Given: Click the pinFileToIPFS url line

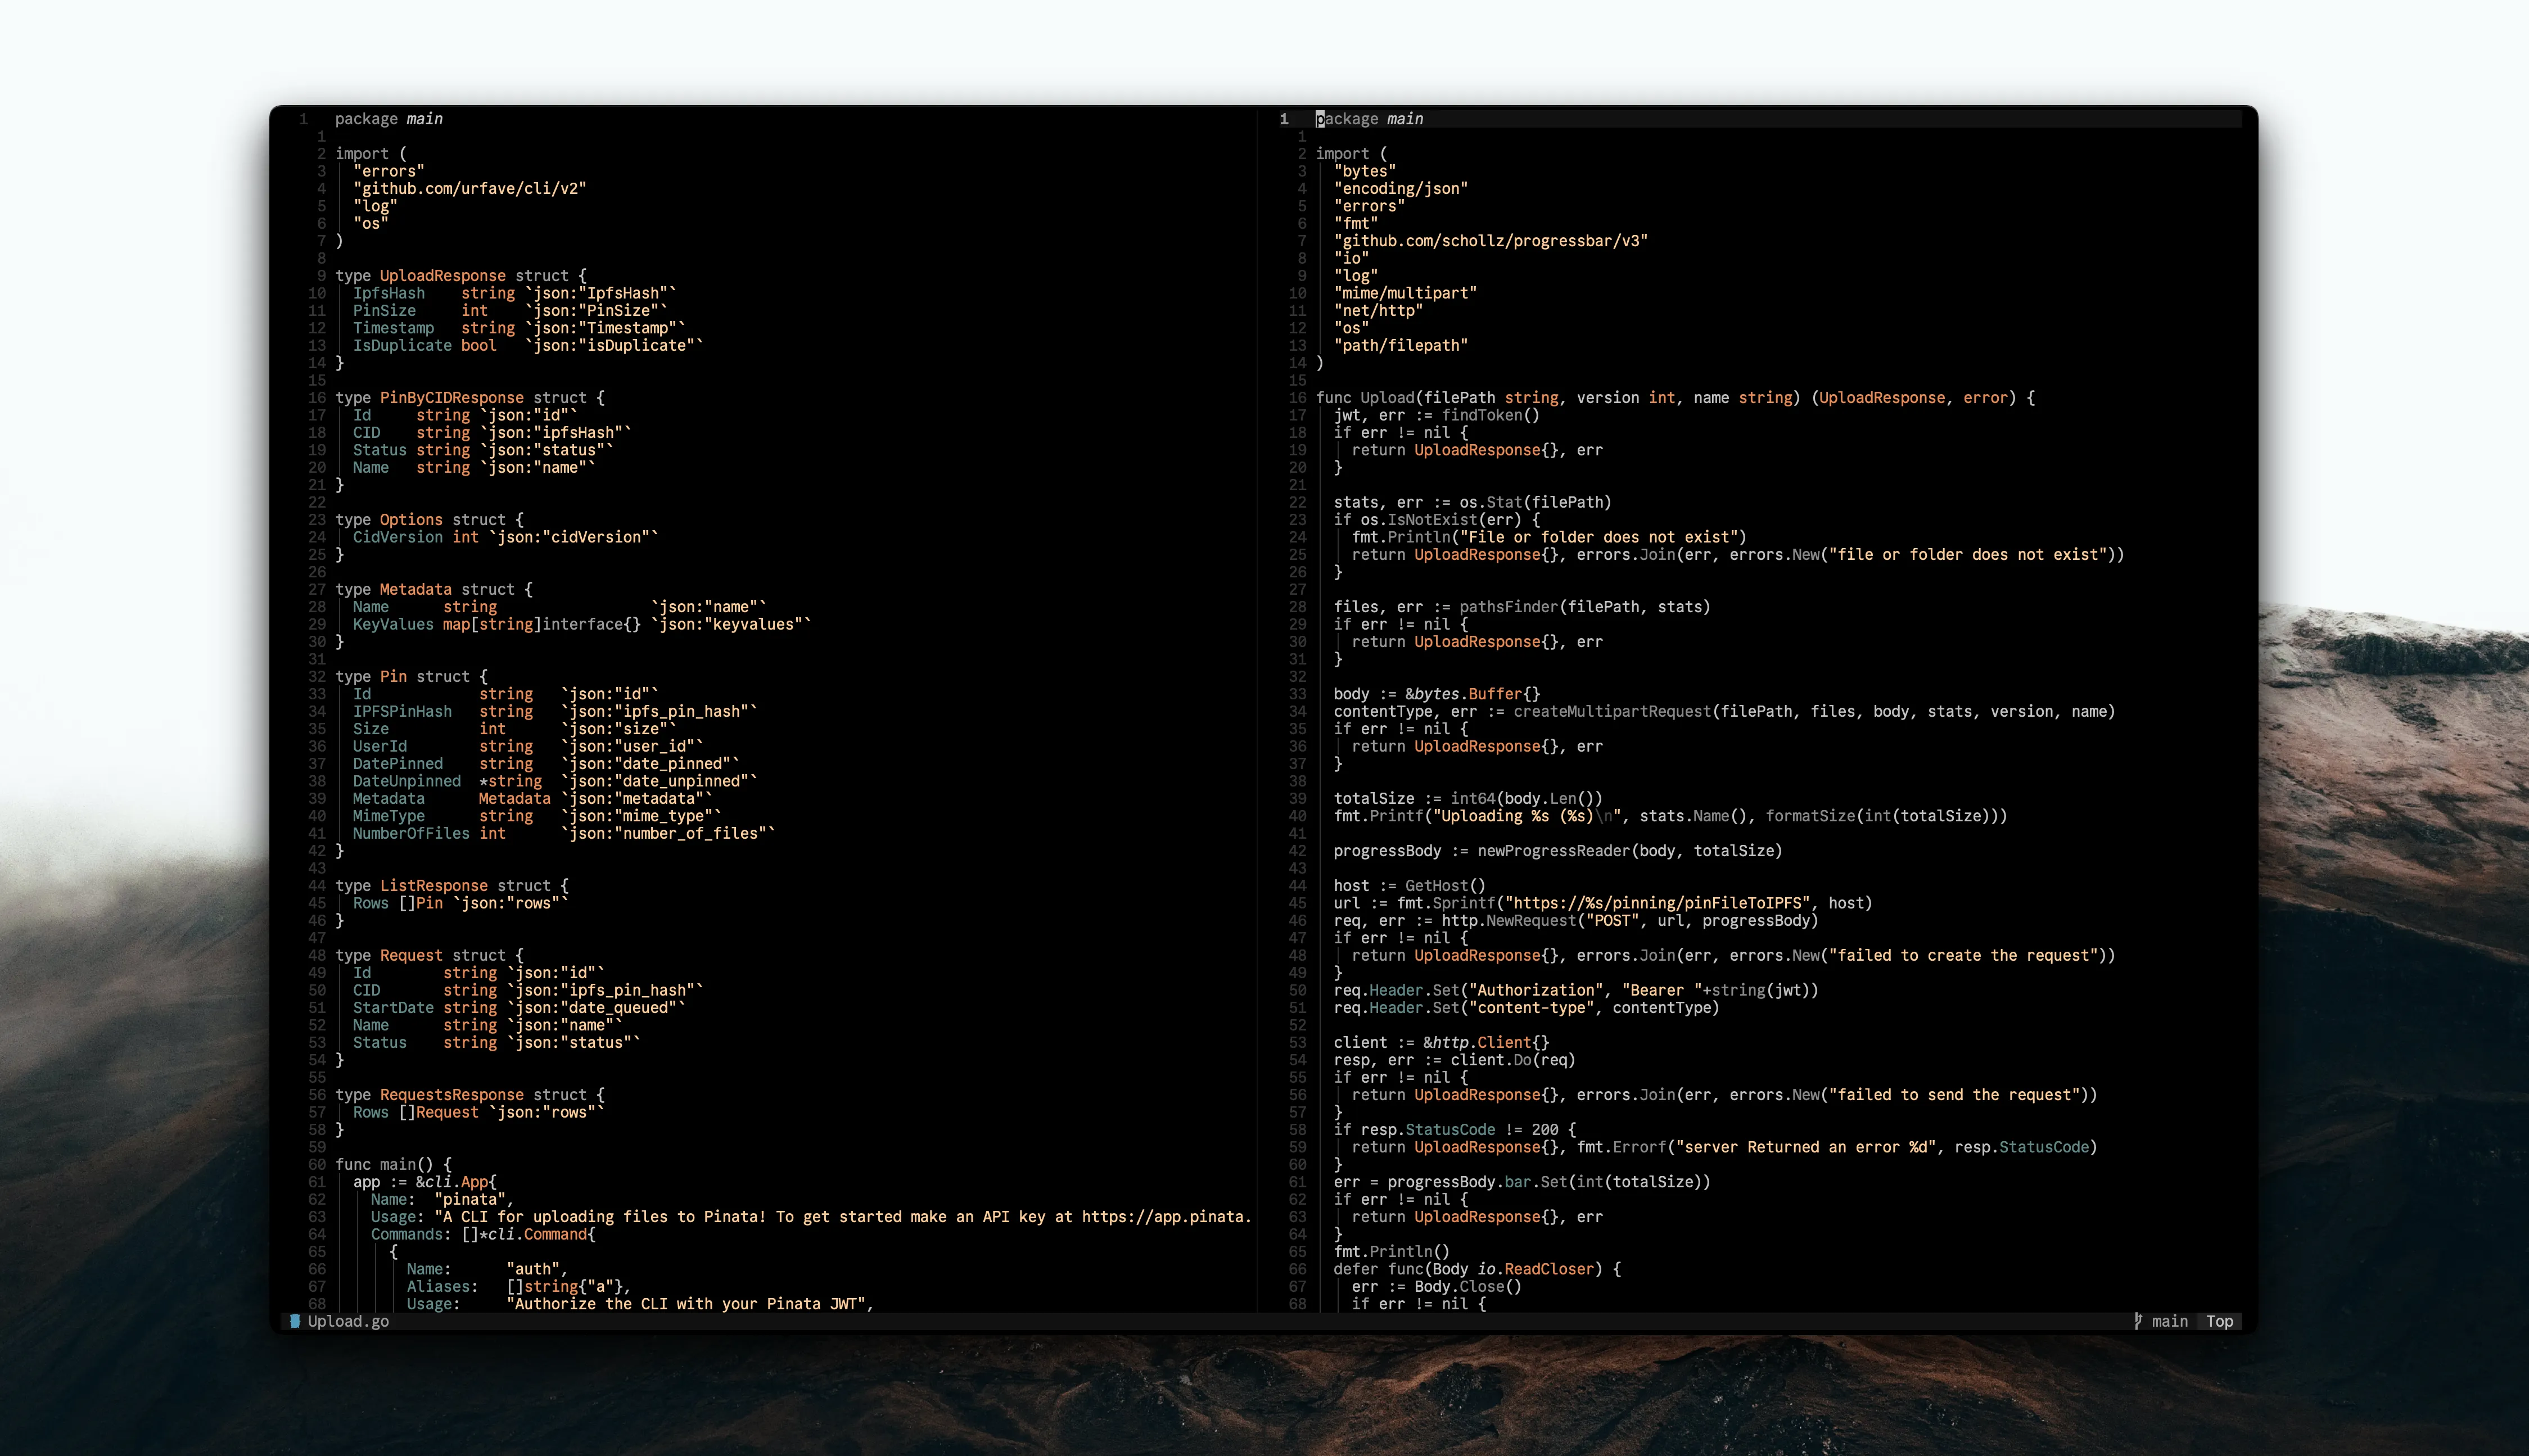Looking at the screenshot, I should pyautogui.click(x=1603, y=903).
